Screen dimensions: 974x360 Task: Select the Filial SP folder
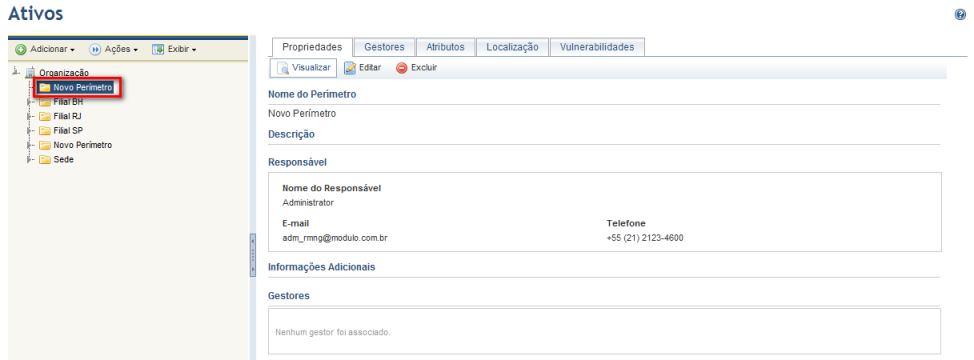pyautogui.click(x=68, y=130)
